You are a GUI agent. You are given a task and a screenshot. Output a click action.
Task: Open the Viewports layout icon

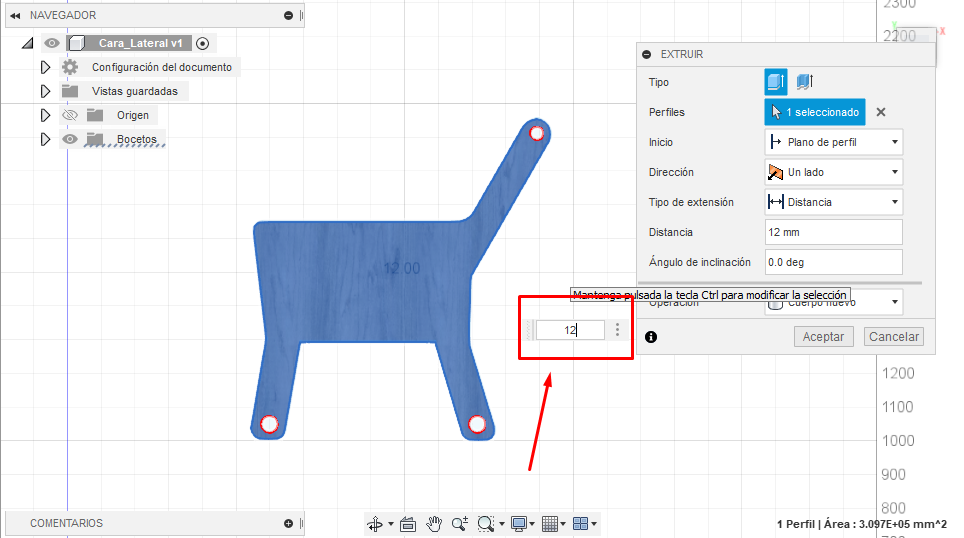pos(580,524)
